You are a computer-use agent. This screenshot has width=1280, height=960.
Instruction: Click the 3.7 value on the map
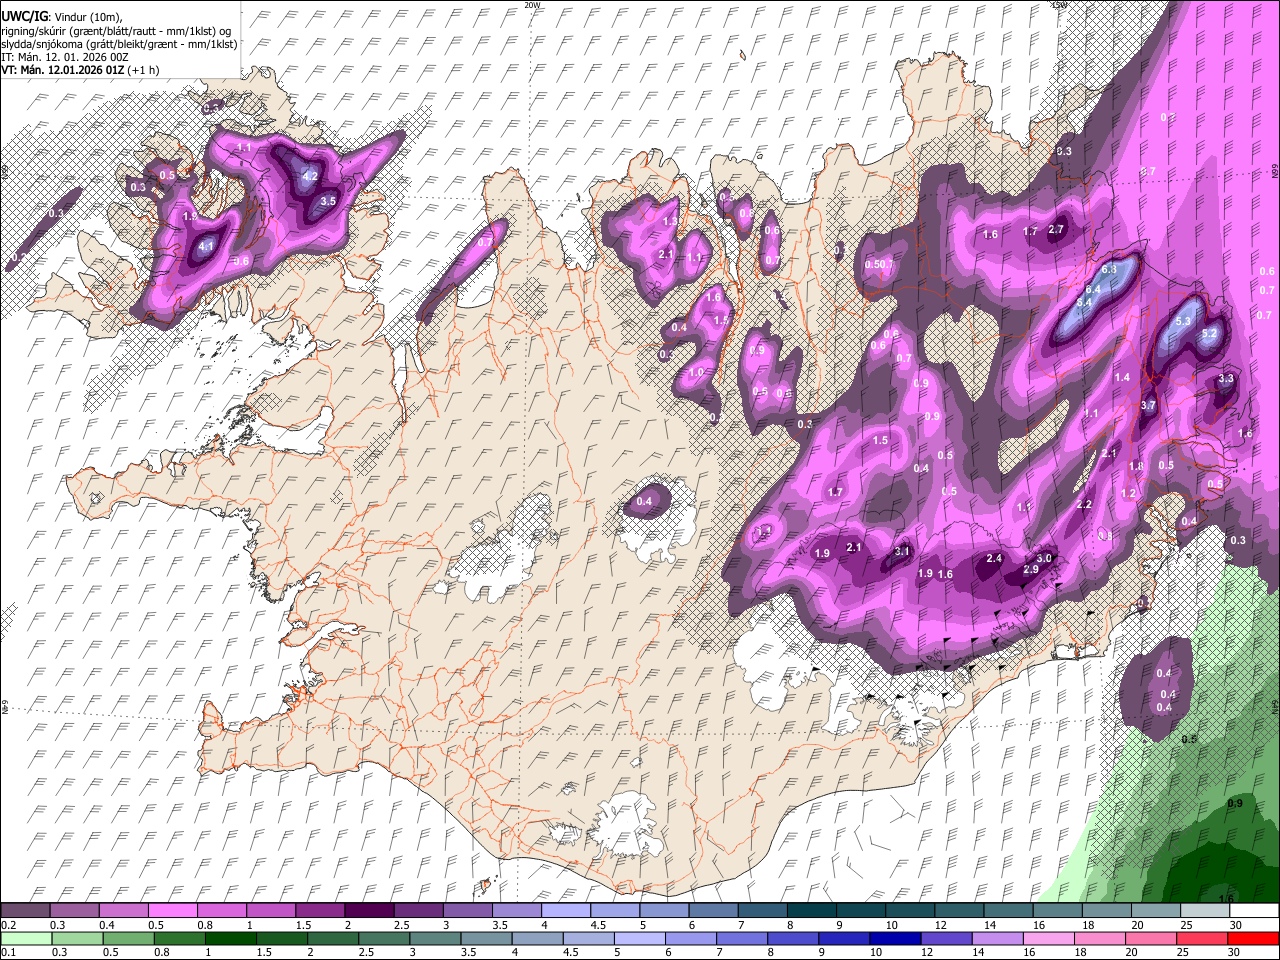(x=1148, y=406)
